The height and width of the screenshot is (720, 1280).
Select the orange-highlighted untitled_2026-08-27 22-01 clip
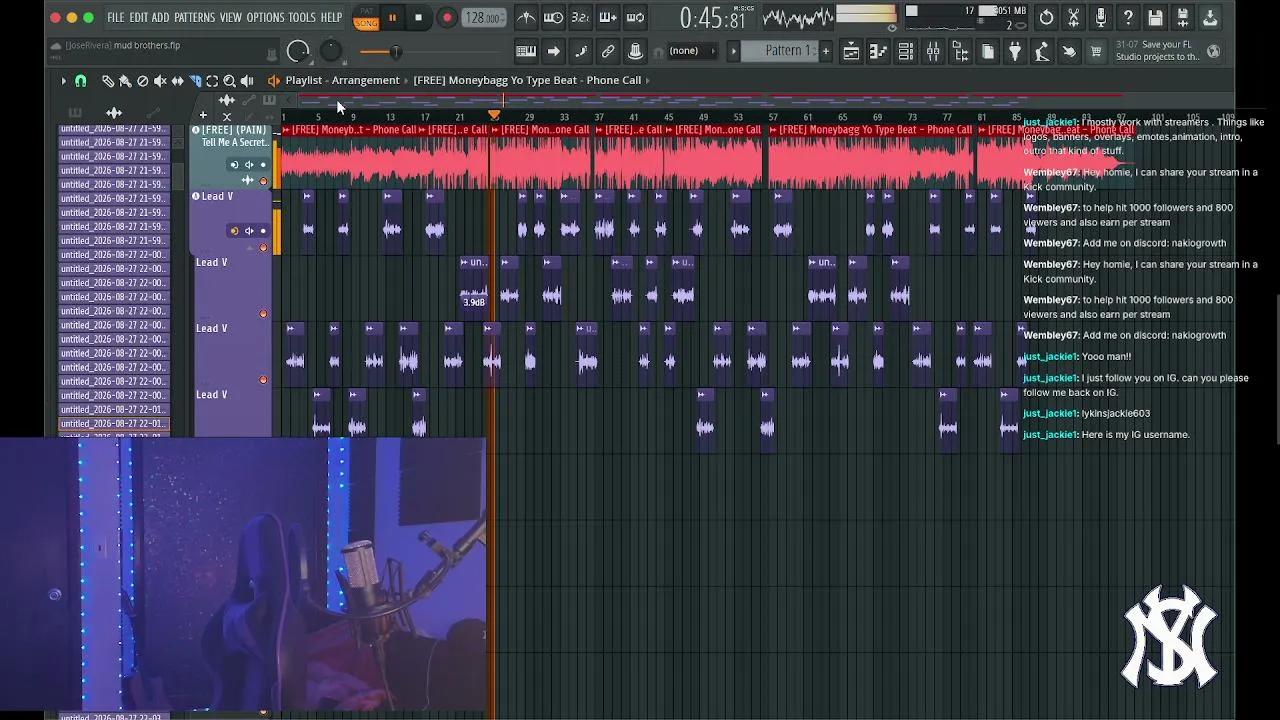(x=113, y=424)
